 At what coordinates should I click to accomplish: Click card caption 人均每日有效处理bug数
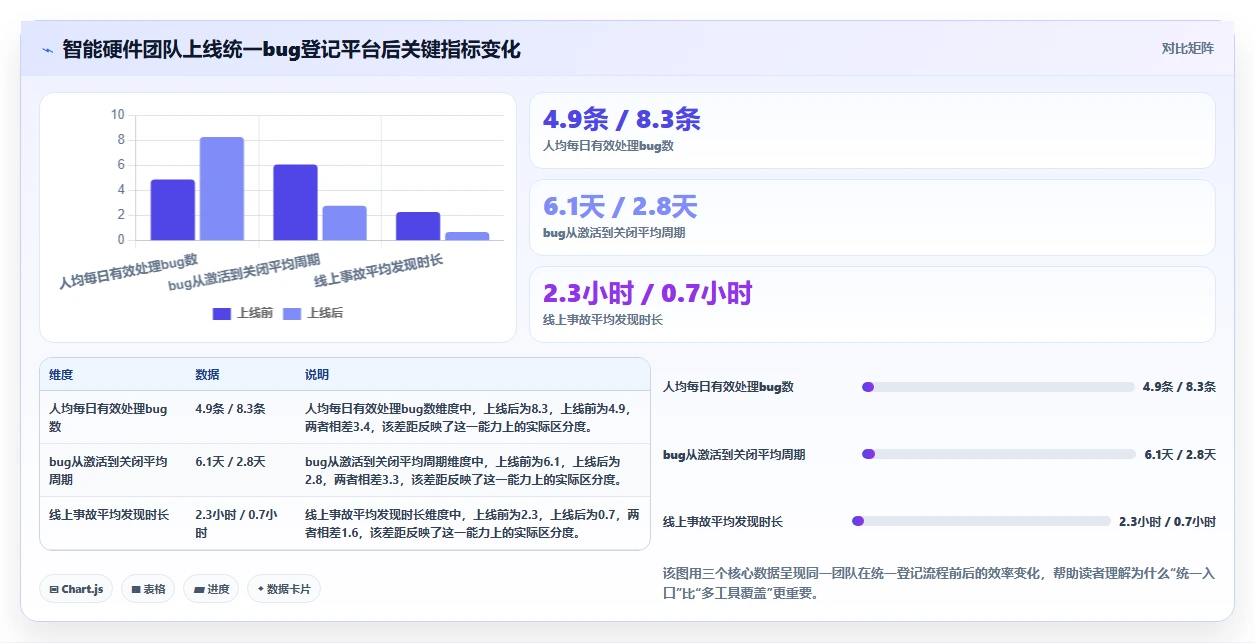(608, 146)
